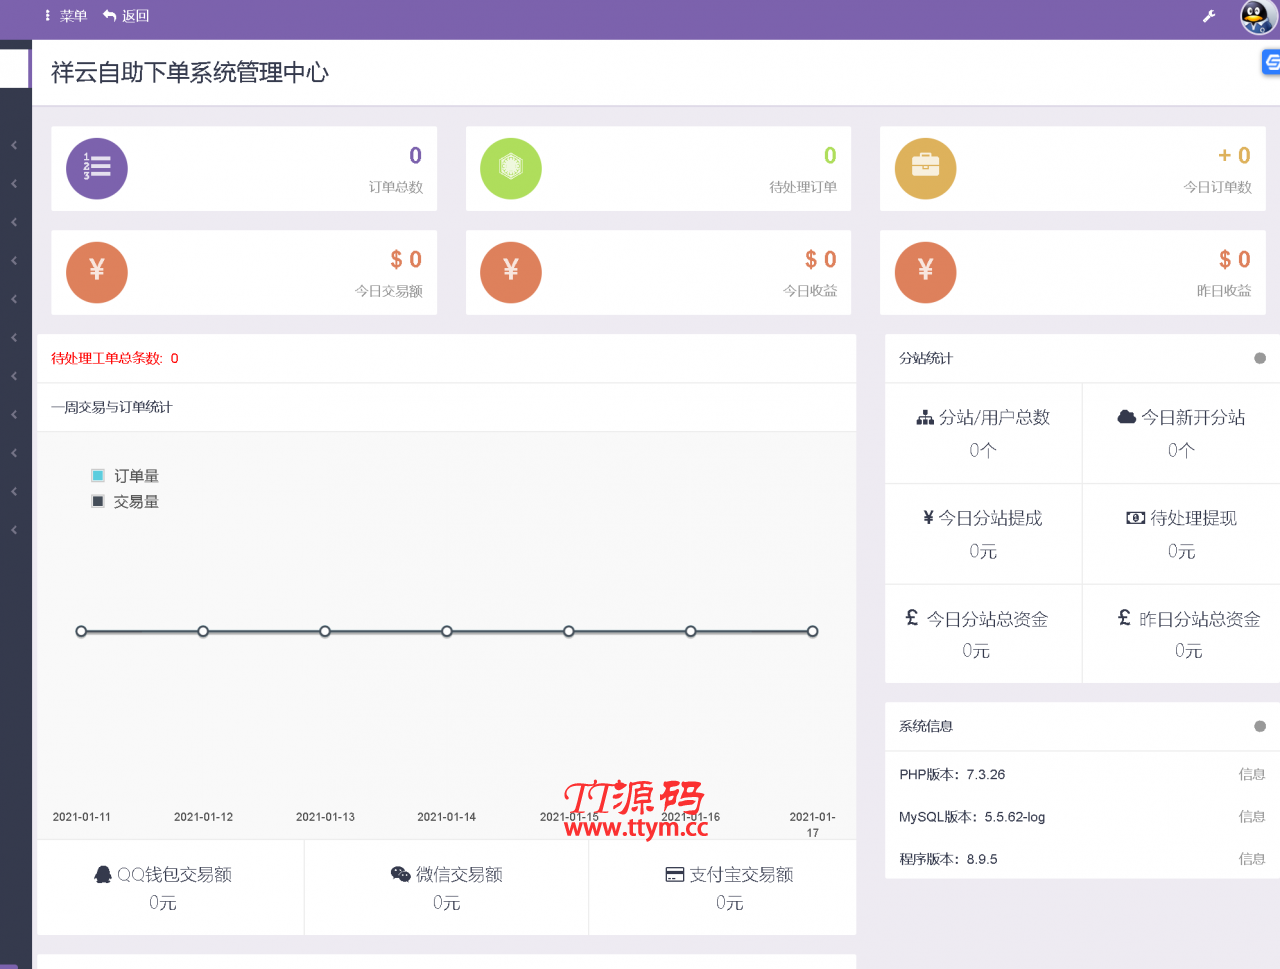This screenshot has width=1280, height=969.
Task: Click the green 待处理订单 icon
Action: pyautogui.click(x=511, y=168)
